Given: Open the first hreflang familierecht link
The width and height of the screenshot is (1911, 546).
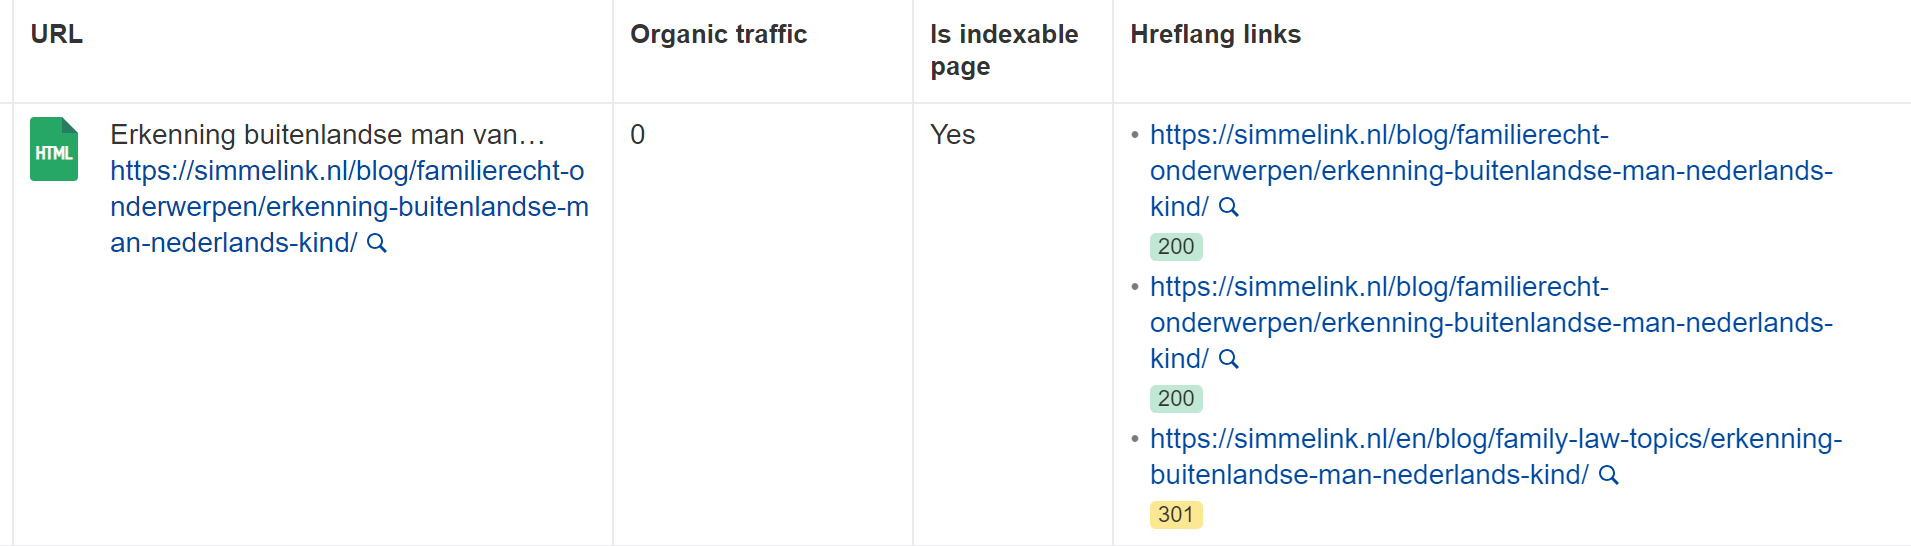Looking at the screenshot, I should [x=1491, y=171].
